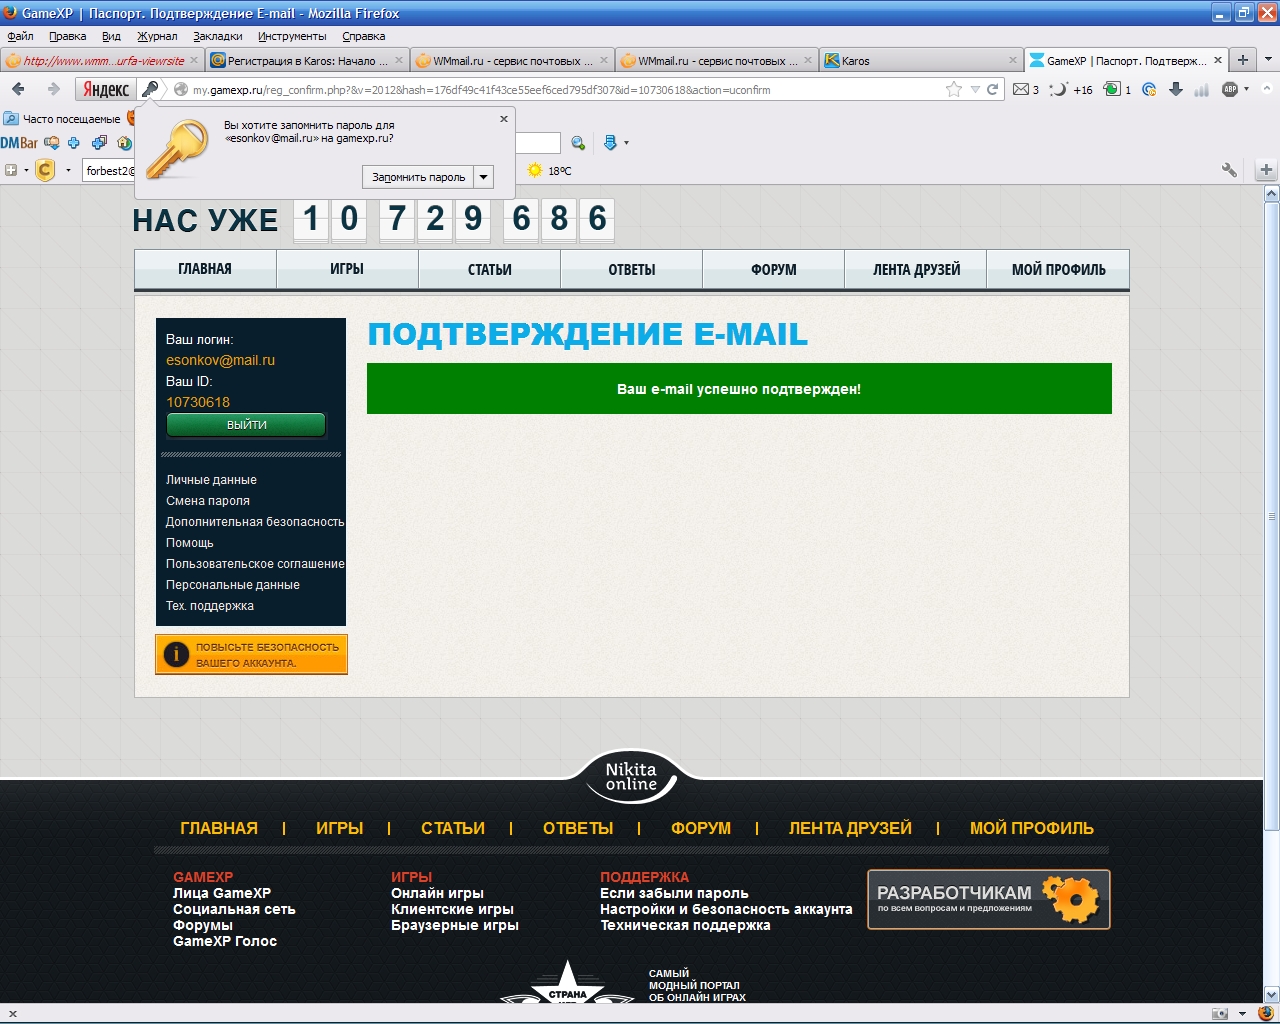This screenshot has height=1024, width=1280.
Task: Click the signal bars icon in the toolbar
Action: tap(1202, 89)
